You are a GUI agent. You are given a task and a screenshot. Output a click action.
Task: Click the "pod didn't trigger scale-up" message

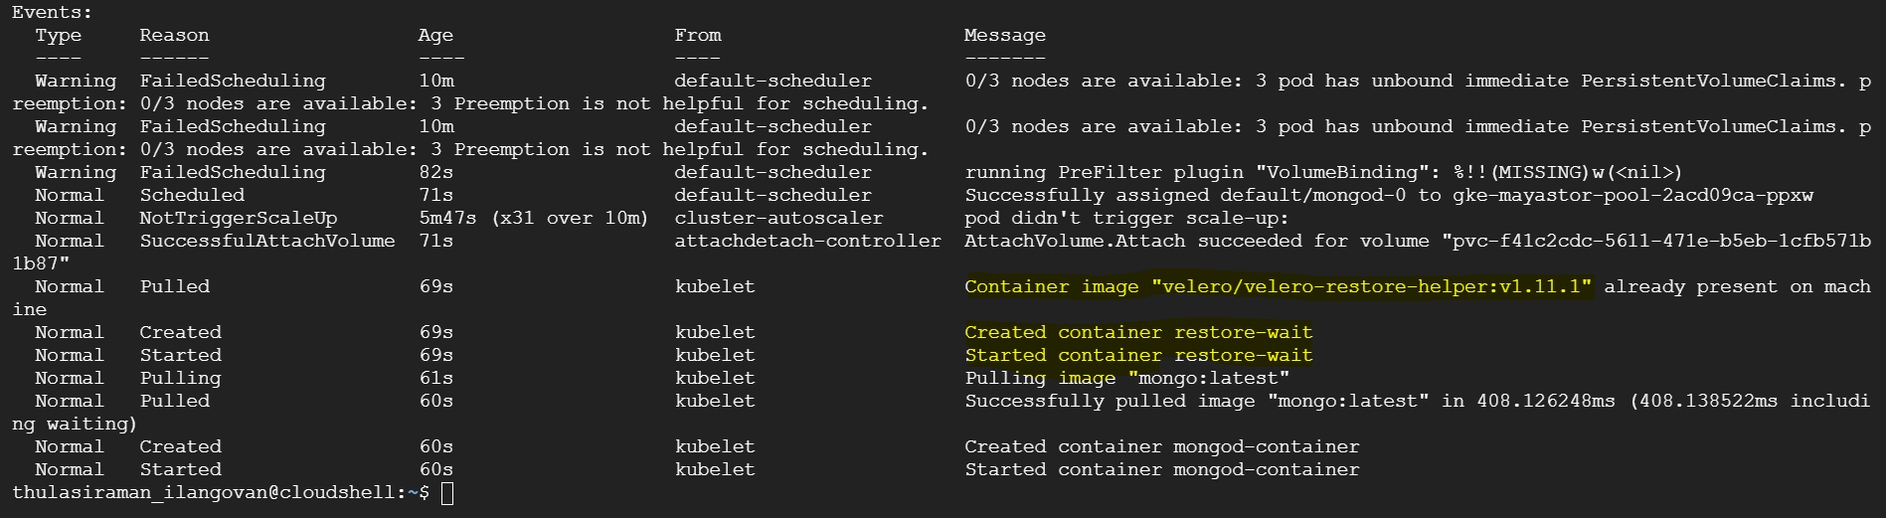coord(1126,218)
